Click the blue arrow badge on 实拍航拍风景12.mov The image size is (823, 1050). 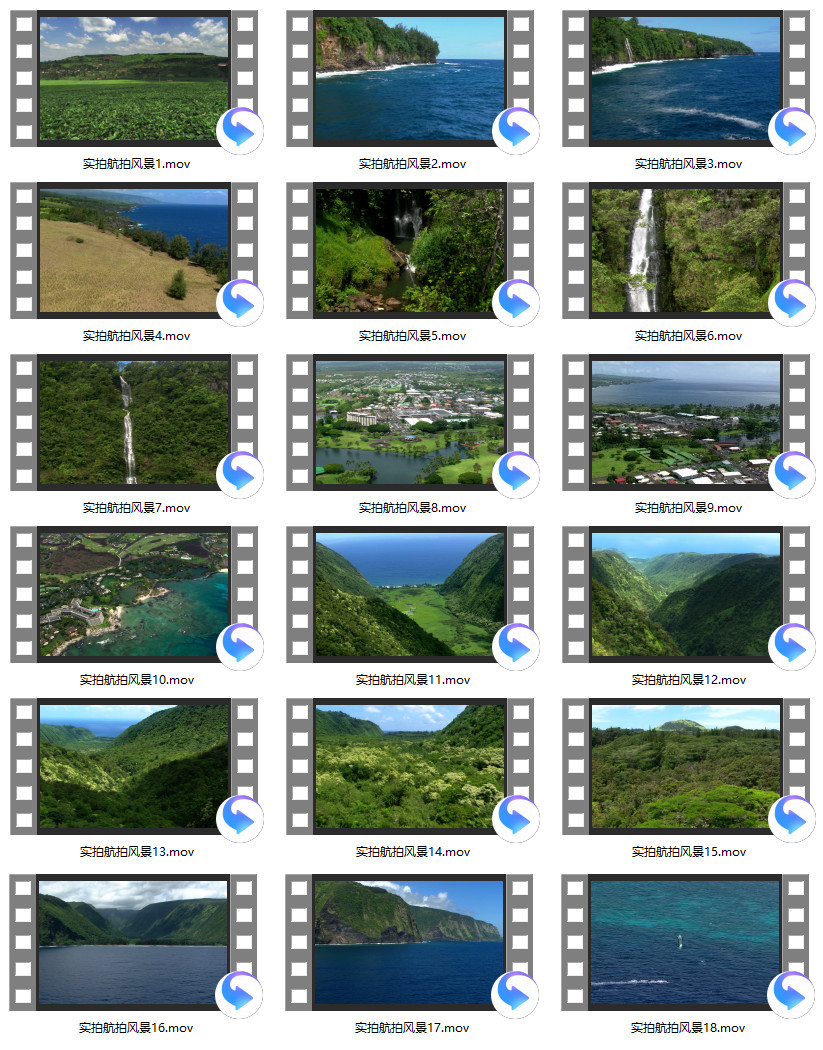pos(792,646)
